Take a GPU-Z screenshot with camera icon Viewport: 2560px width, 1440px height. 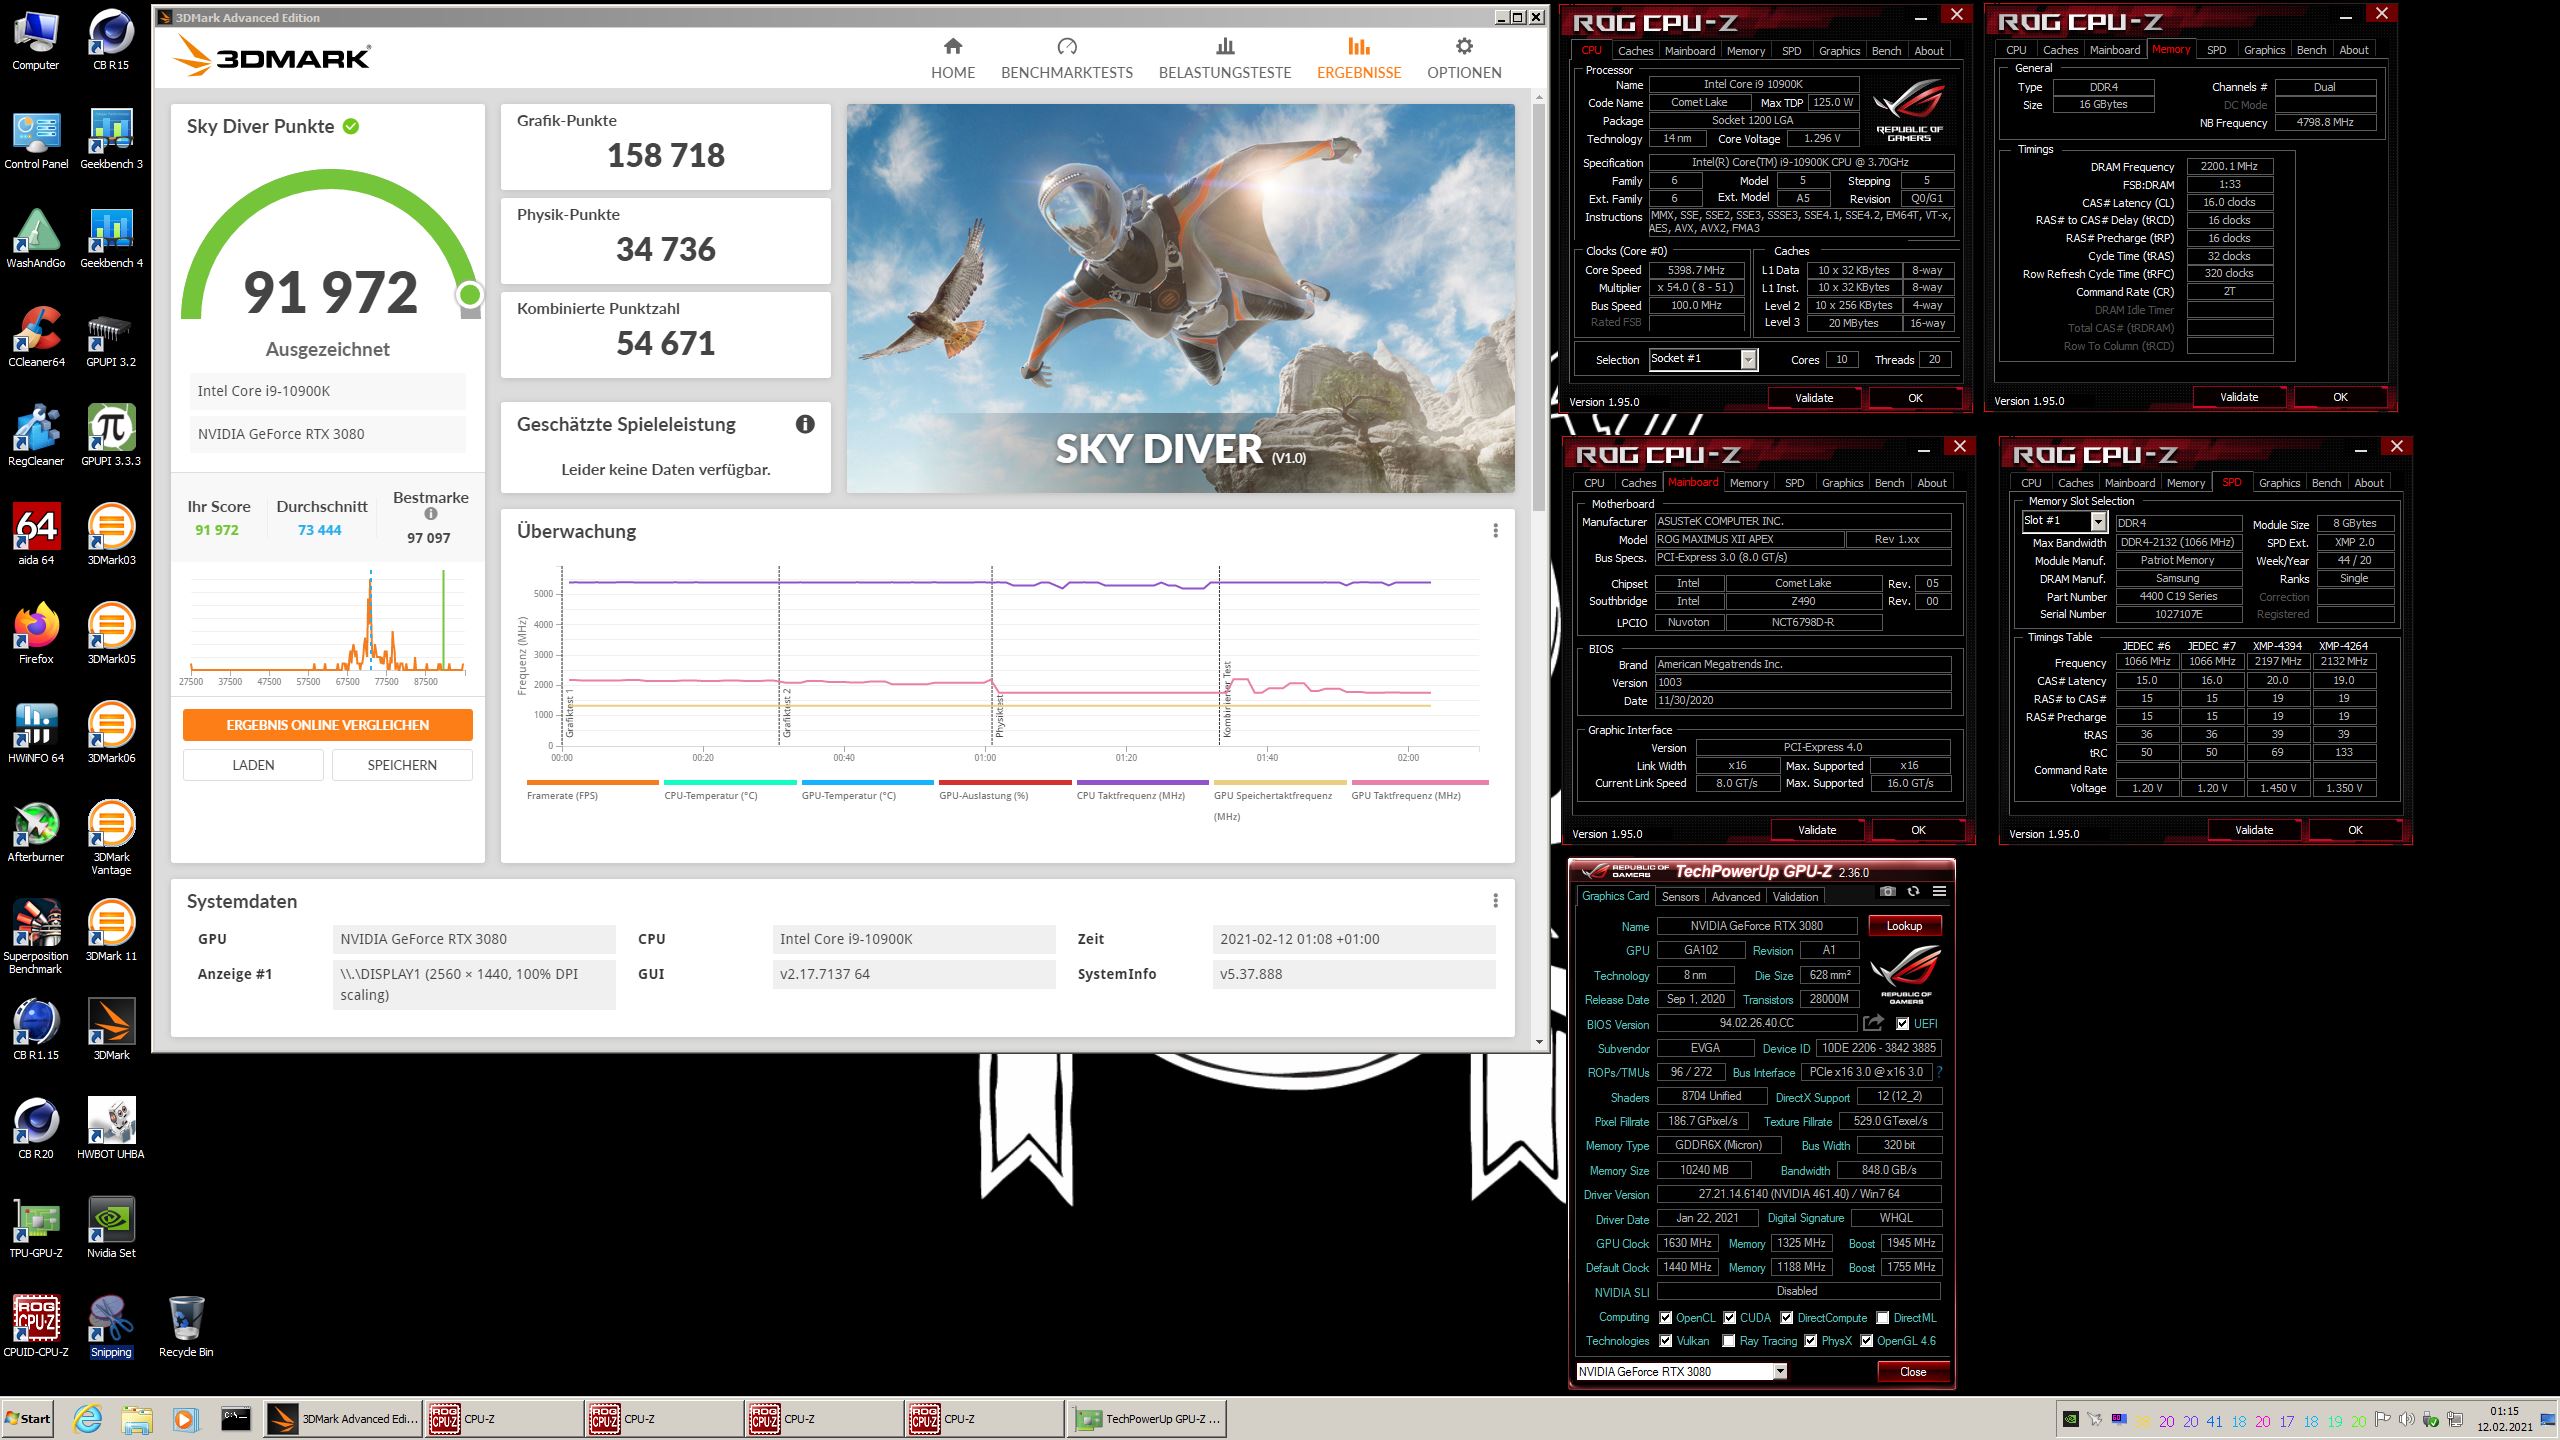click(1887, 891)
